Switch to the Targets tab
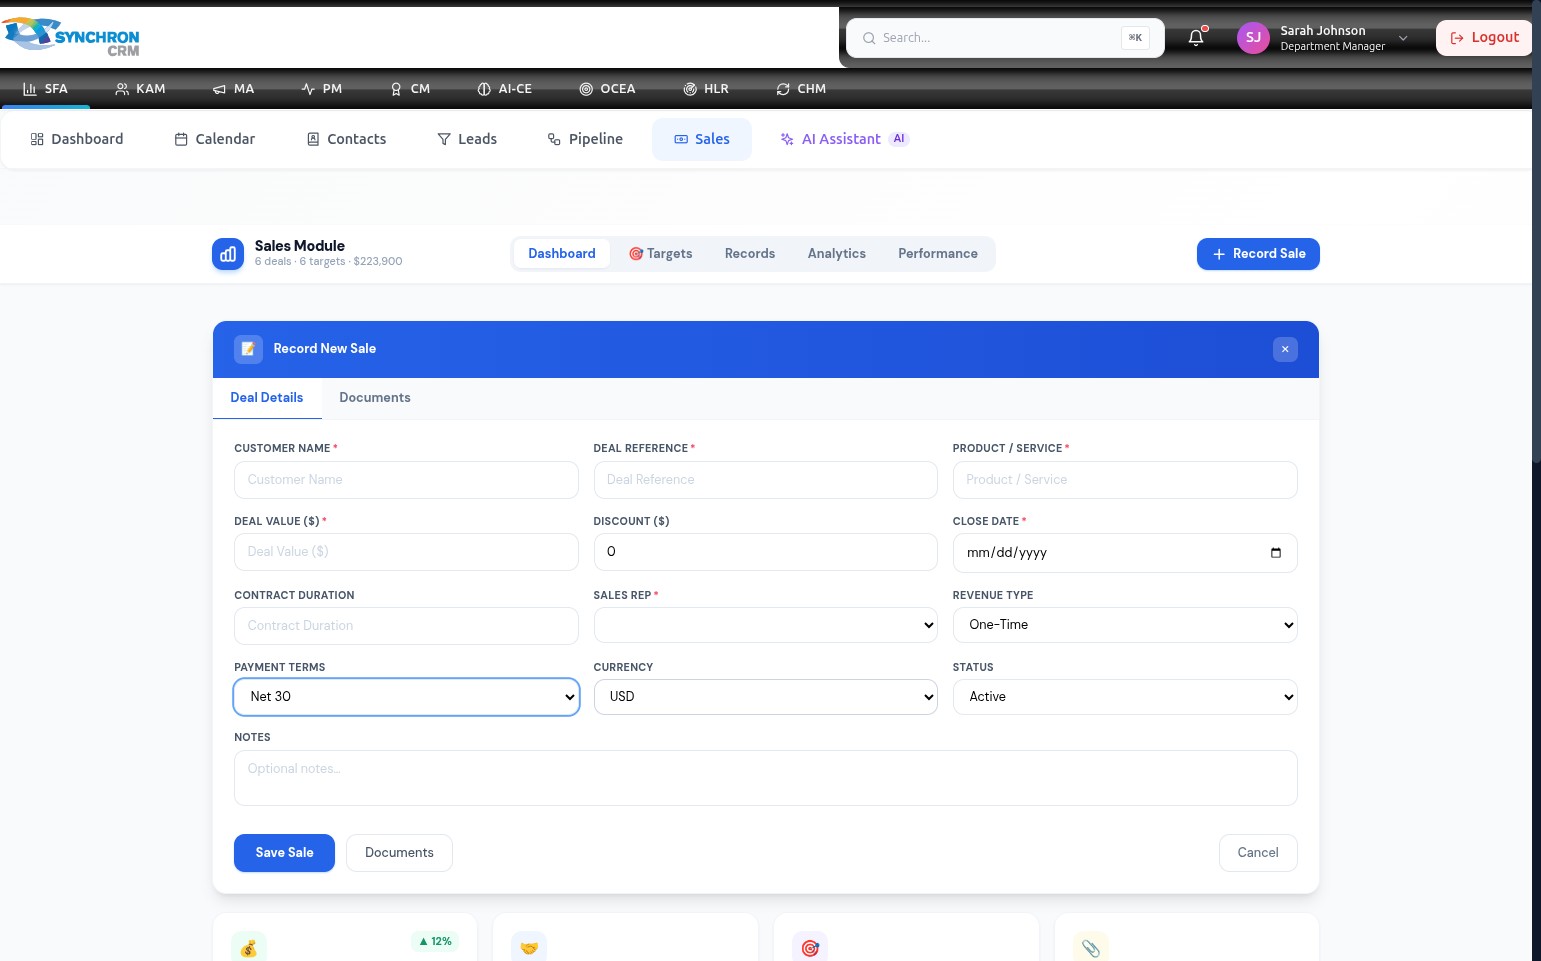 [661, 254]
